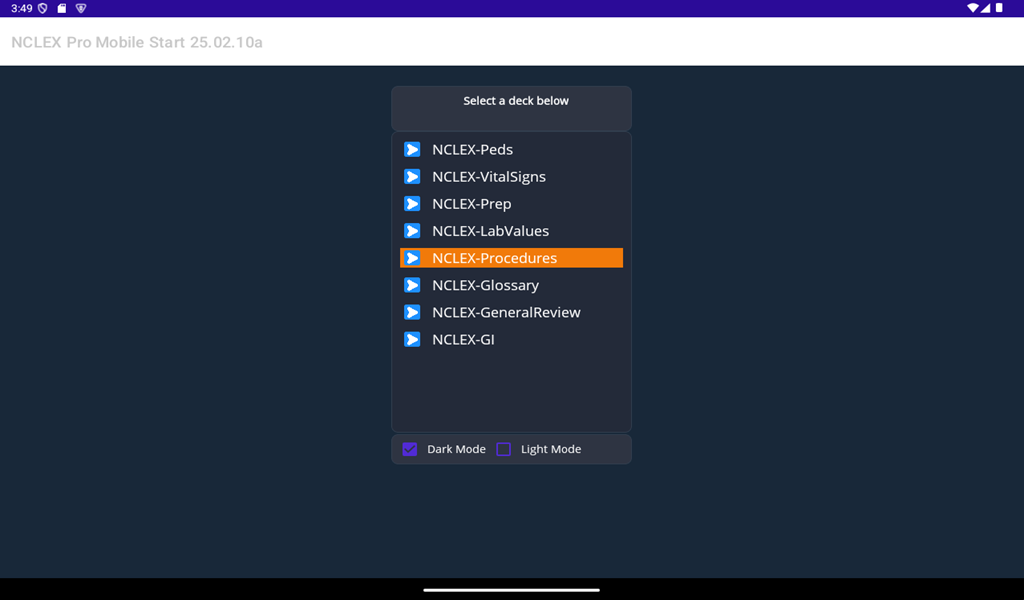Open the highlighted NCLEX-Procedures deck
1024x600 pixels.
pyautogui.click(x=511, y=258)
